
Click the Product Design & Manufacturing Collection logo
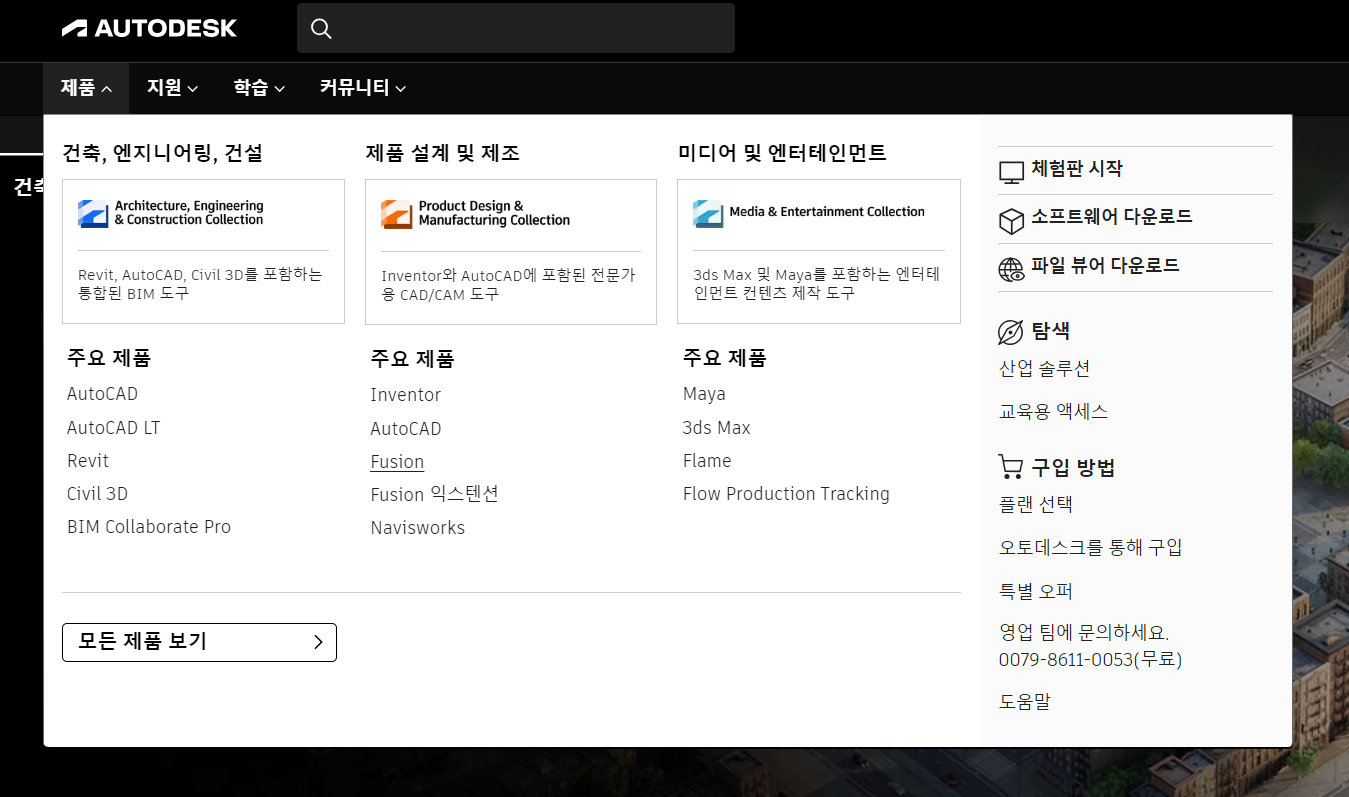tap(476, 213)
